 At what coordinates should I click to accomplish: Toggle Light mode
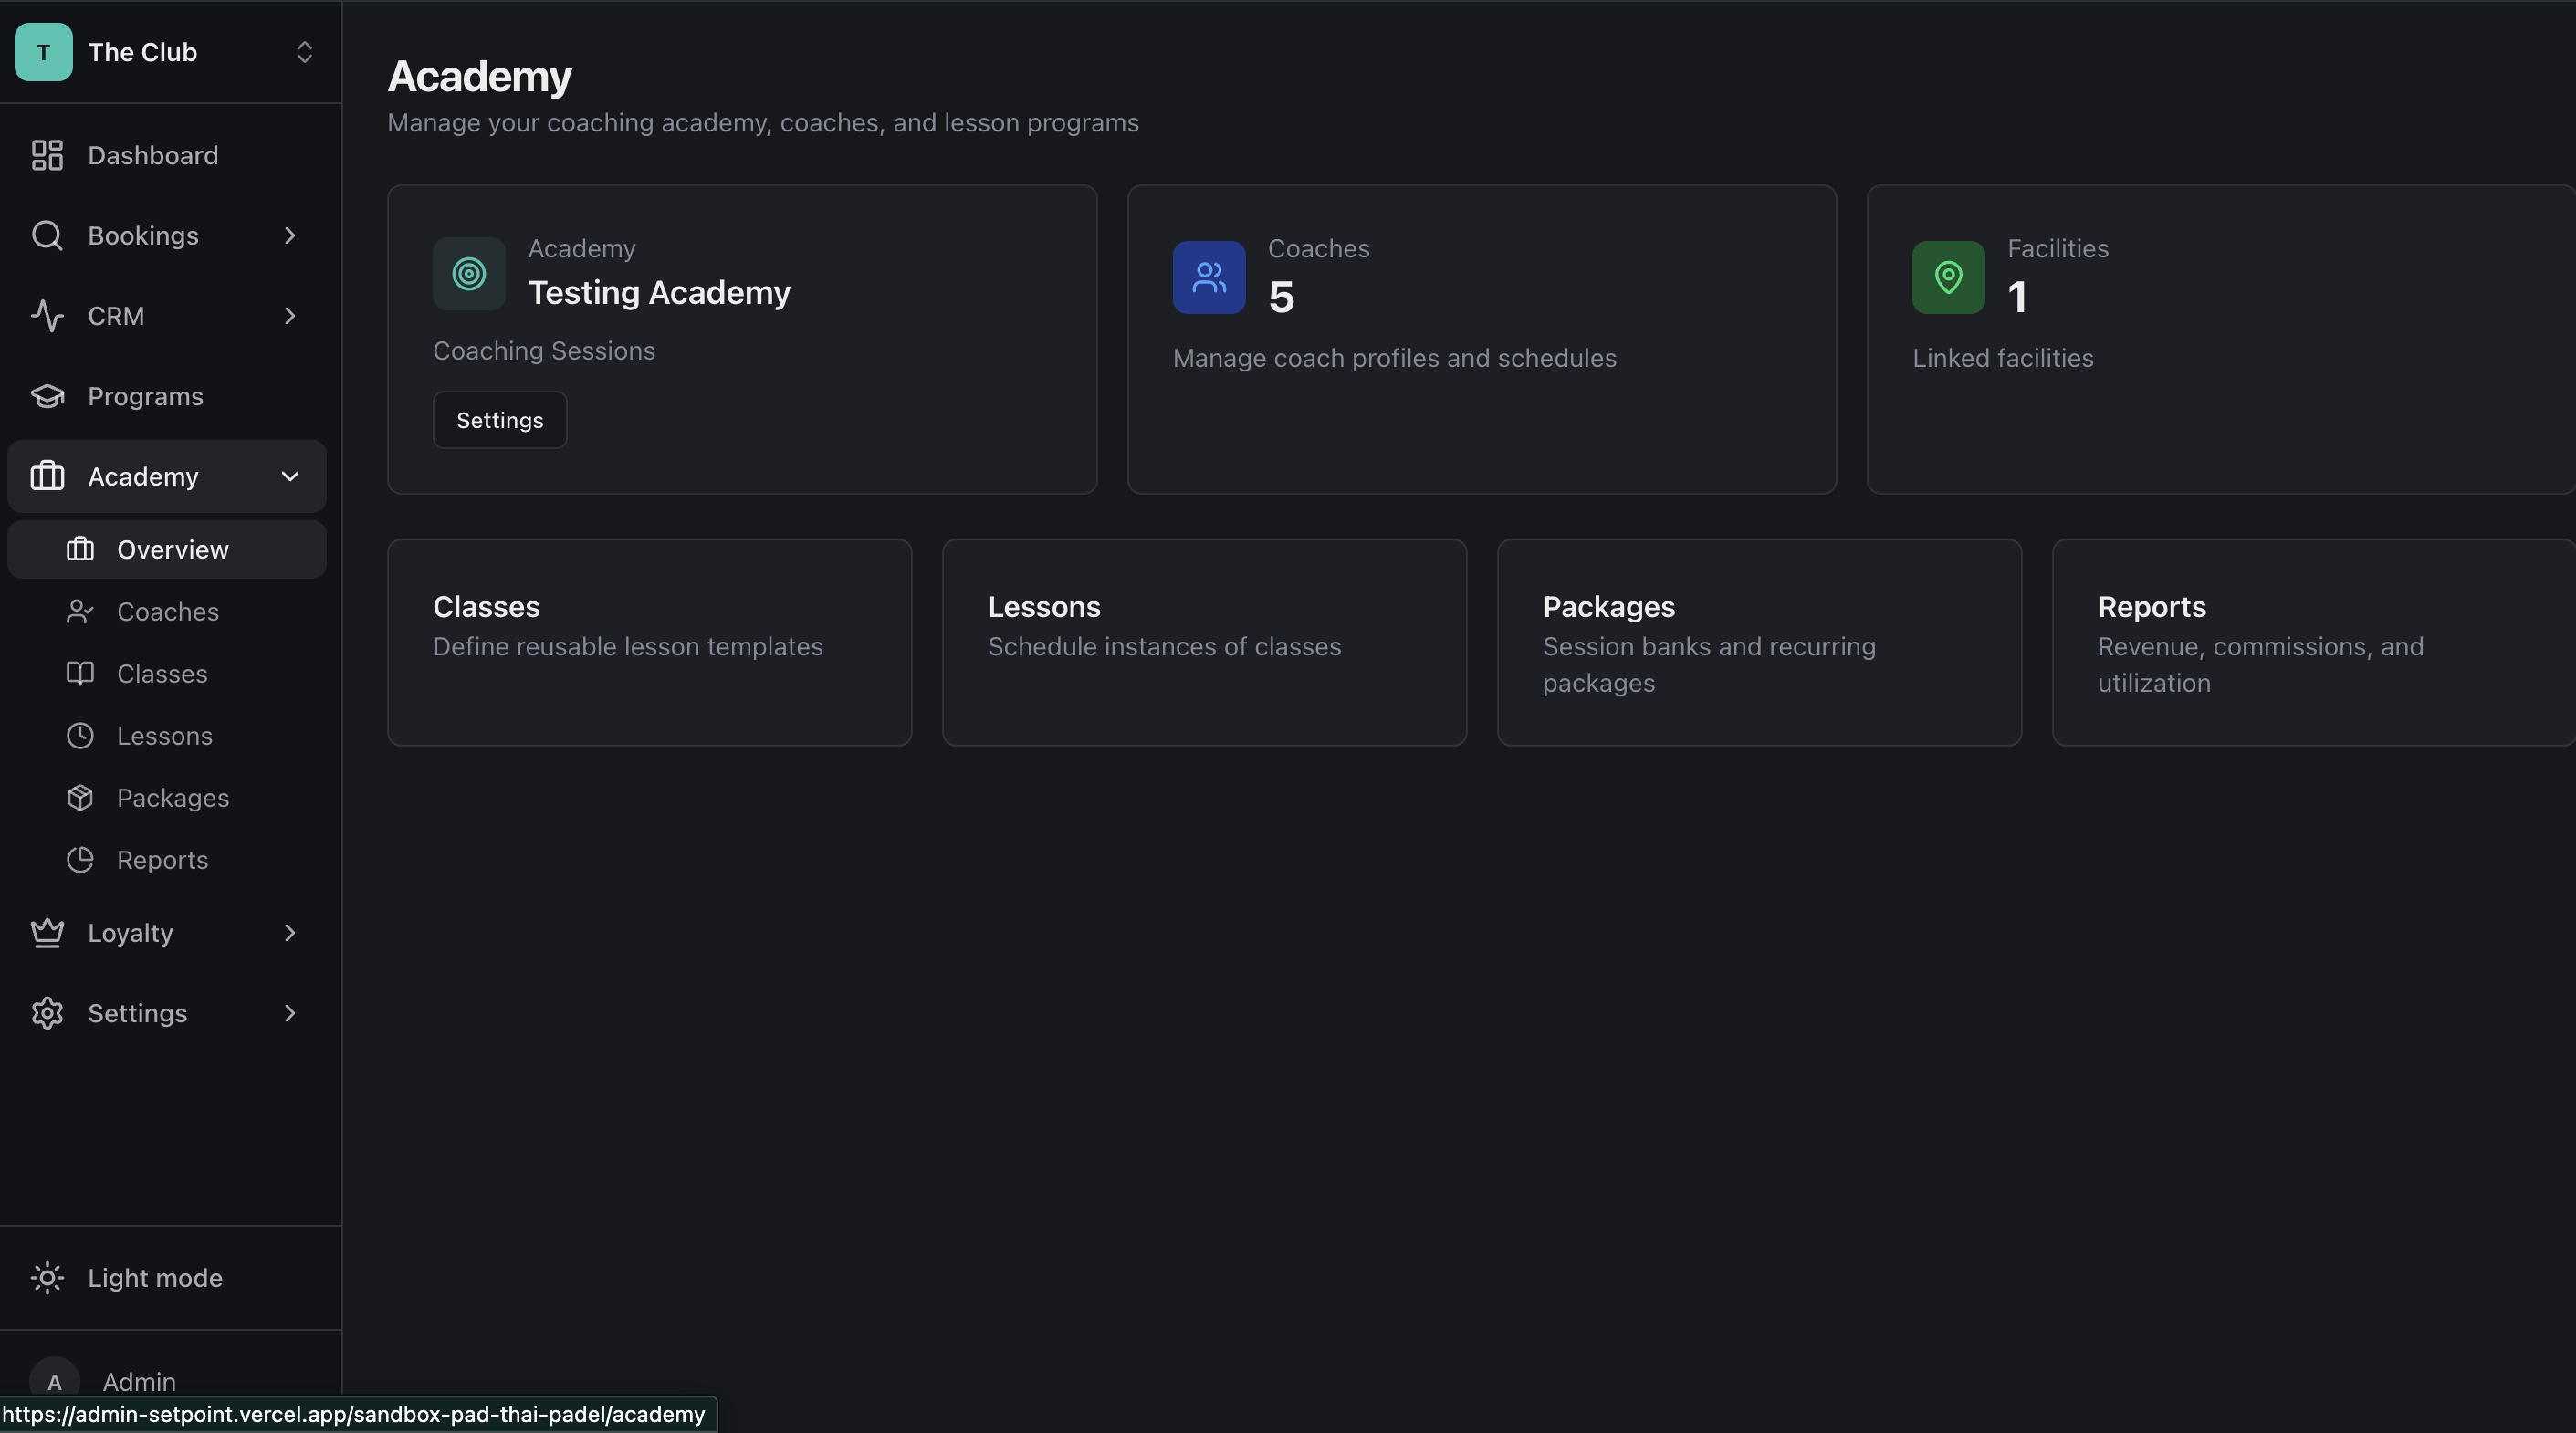(x=166, y=1277)
